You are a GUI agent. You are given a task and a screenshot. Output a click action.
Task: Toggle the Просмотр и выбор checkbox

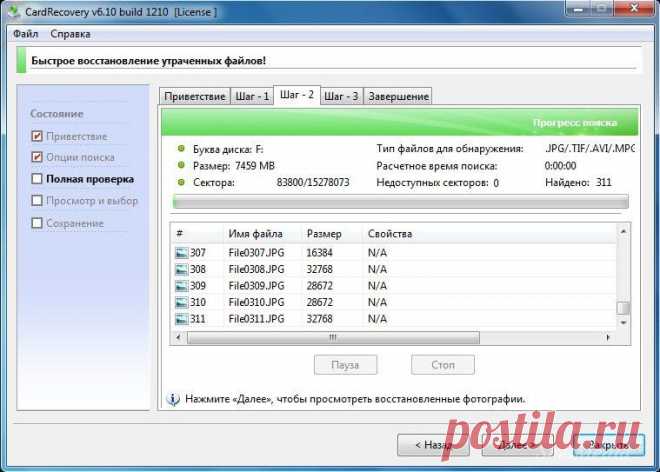pyautogui.click(x=37, y=200)
